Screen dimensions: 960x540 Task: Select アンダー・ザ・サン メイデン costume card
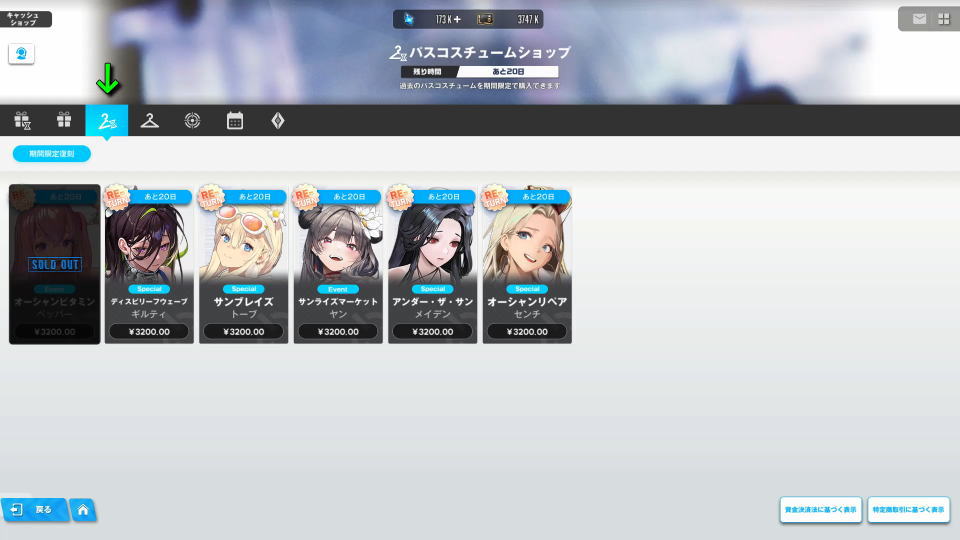click(432, 264)
